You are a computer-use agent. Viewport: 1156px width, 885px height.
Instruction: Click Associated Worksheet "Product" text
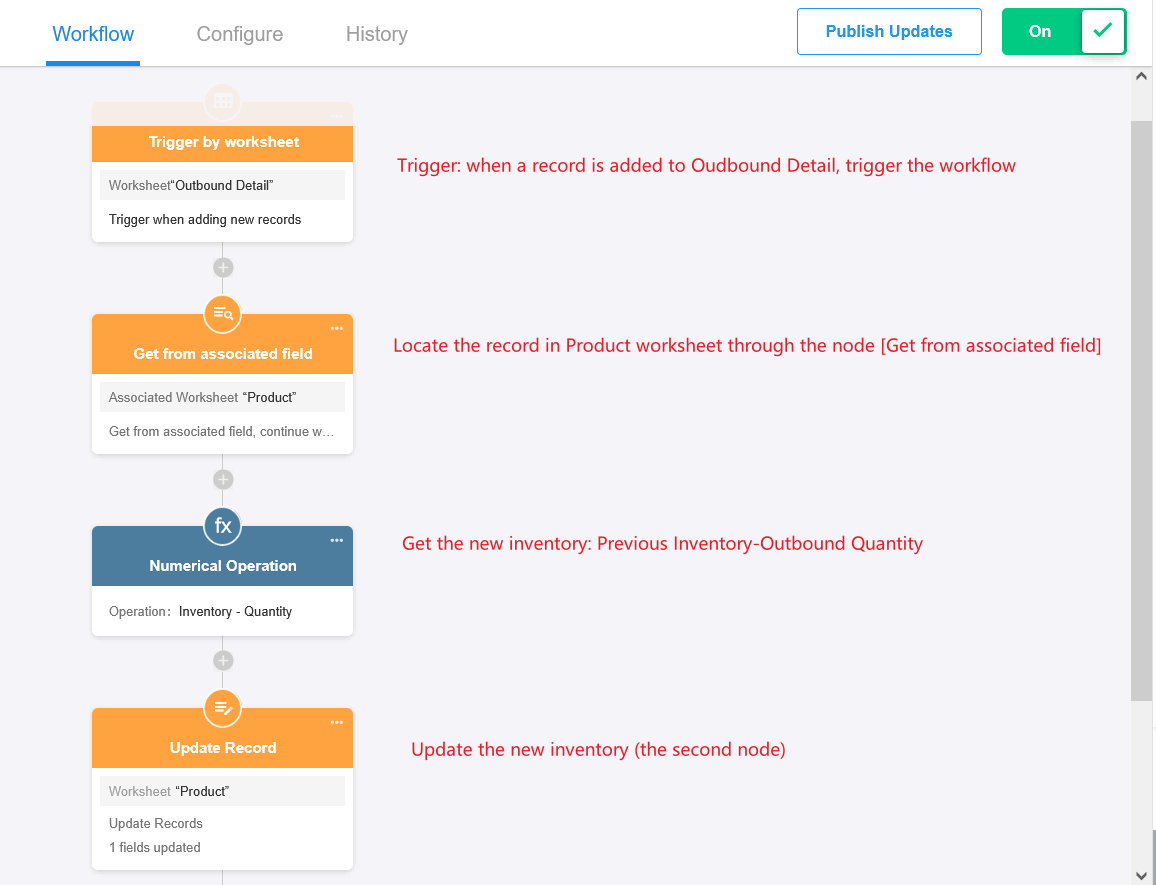[203, 398]
